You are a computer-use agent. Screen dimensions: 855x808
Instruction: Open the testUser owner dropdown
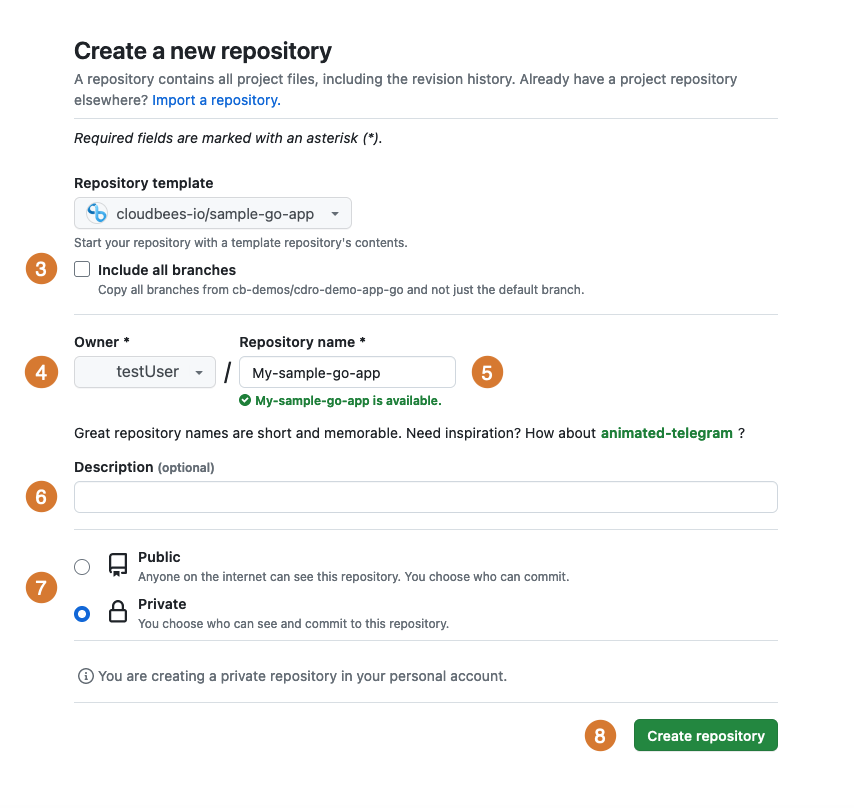(144, 371)
